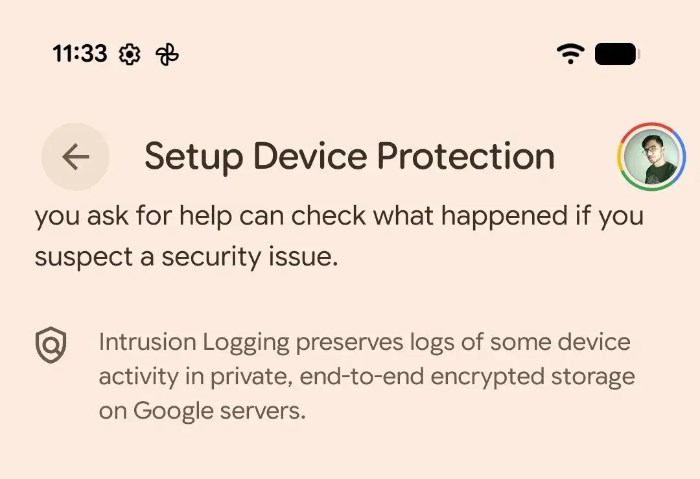Tap the back arrow button
Screen dimensions: 700x479
(x=75, y=157)
